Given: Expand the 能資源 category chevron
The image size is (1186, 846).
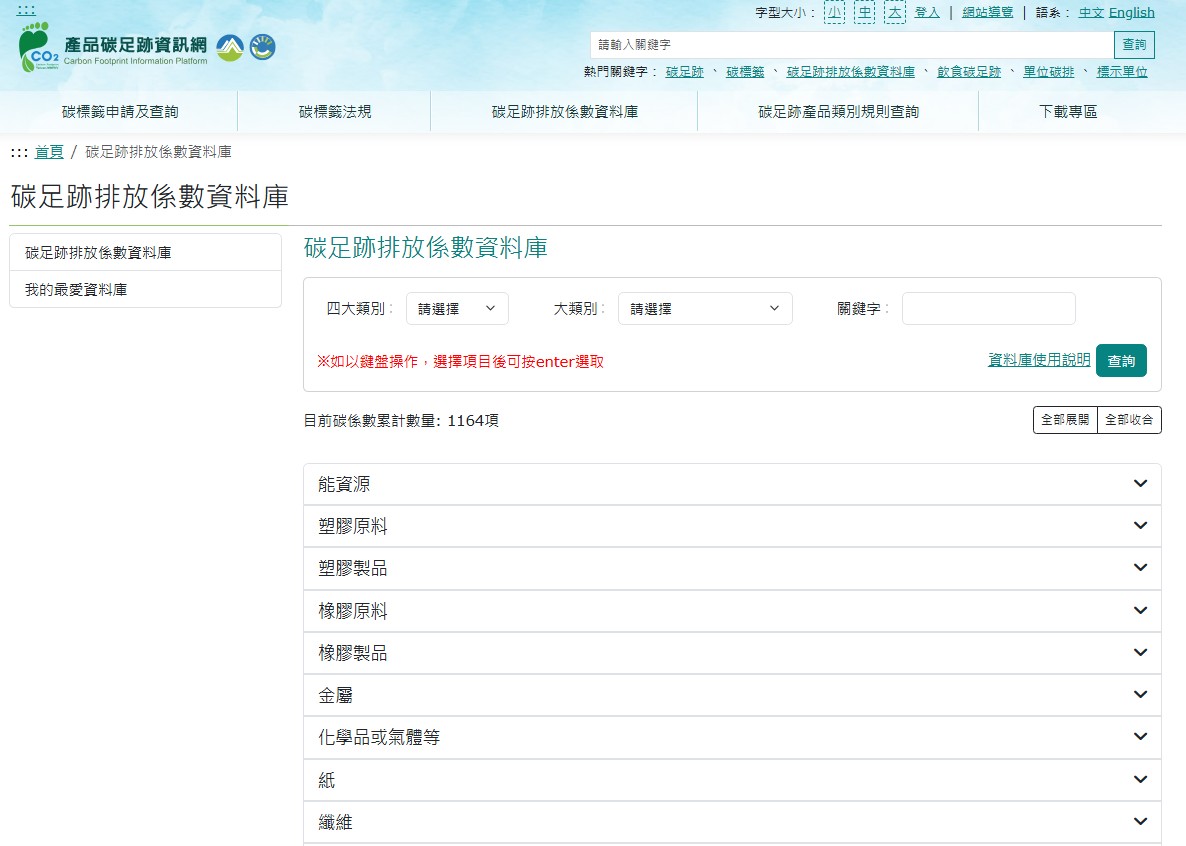Looking at the screenshot, I should [x=1141, y=484].
